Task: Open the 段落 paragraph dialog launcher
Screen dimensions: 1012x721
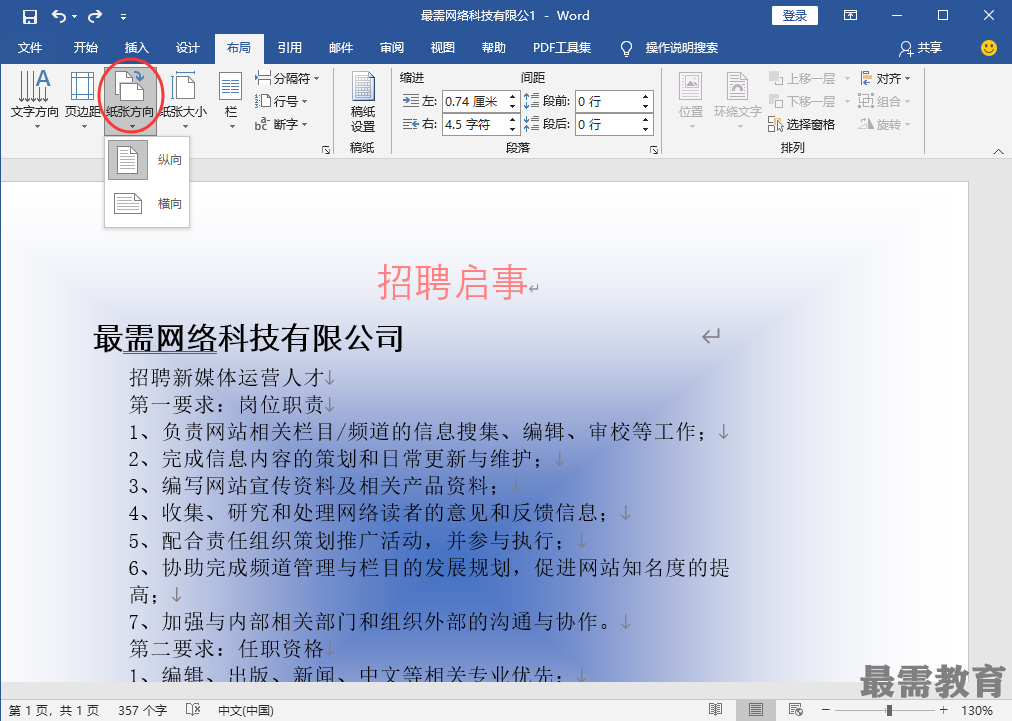Action: click(x=654, y=150)
